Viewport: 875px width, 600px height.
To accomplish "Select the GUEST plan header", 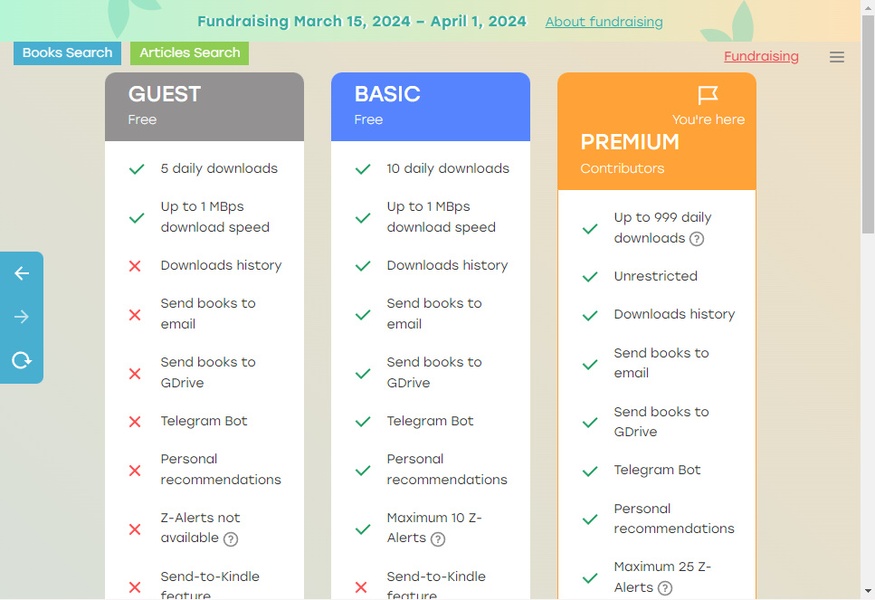I will 204,106.
